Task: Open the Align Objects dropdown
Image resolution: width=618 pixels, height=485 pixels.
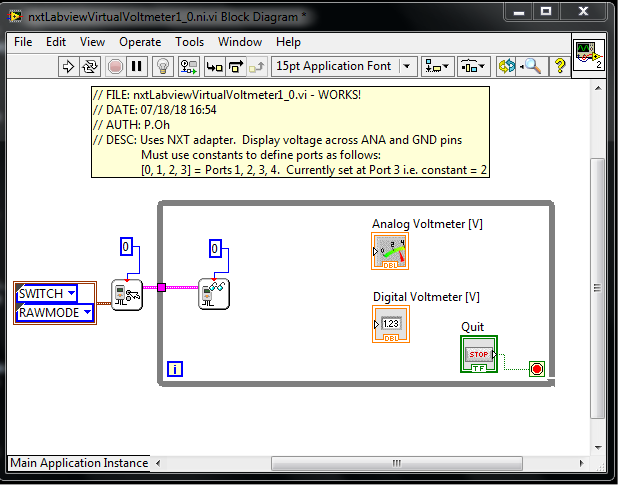Action: pos(437,66)
